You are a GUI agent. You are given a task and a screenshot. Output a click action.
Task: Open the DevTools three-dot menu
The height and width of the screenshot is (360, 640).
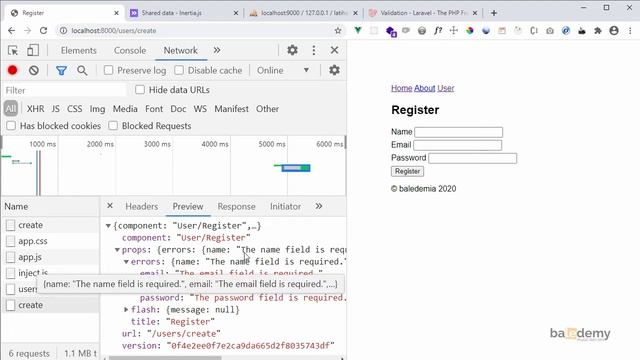[313, 50]
